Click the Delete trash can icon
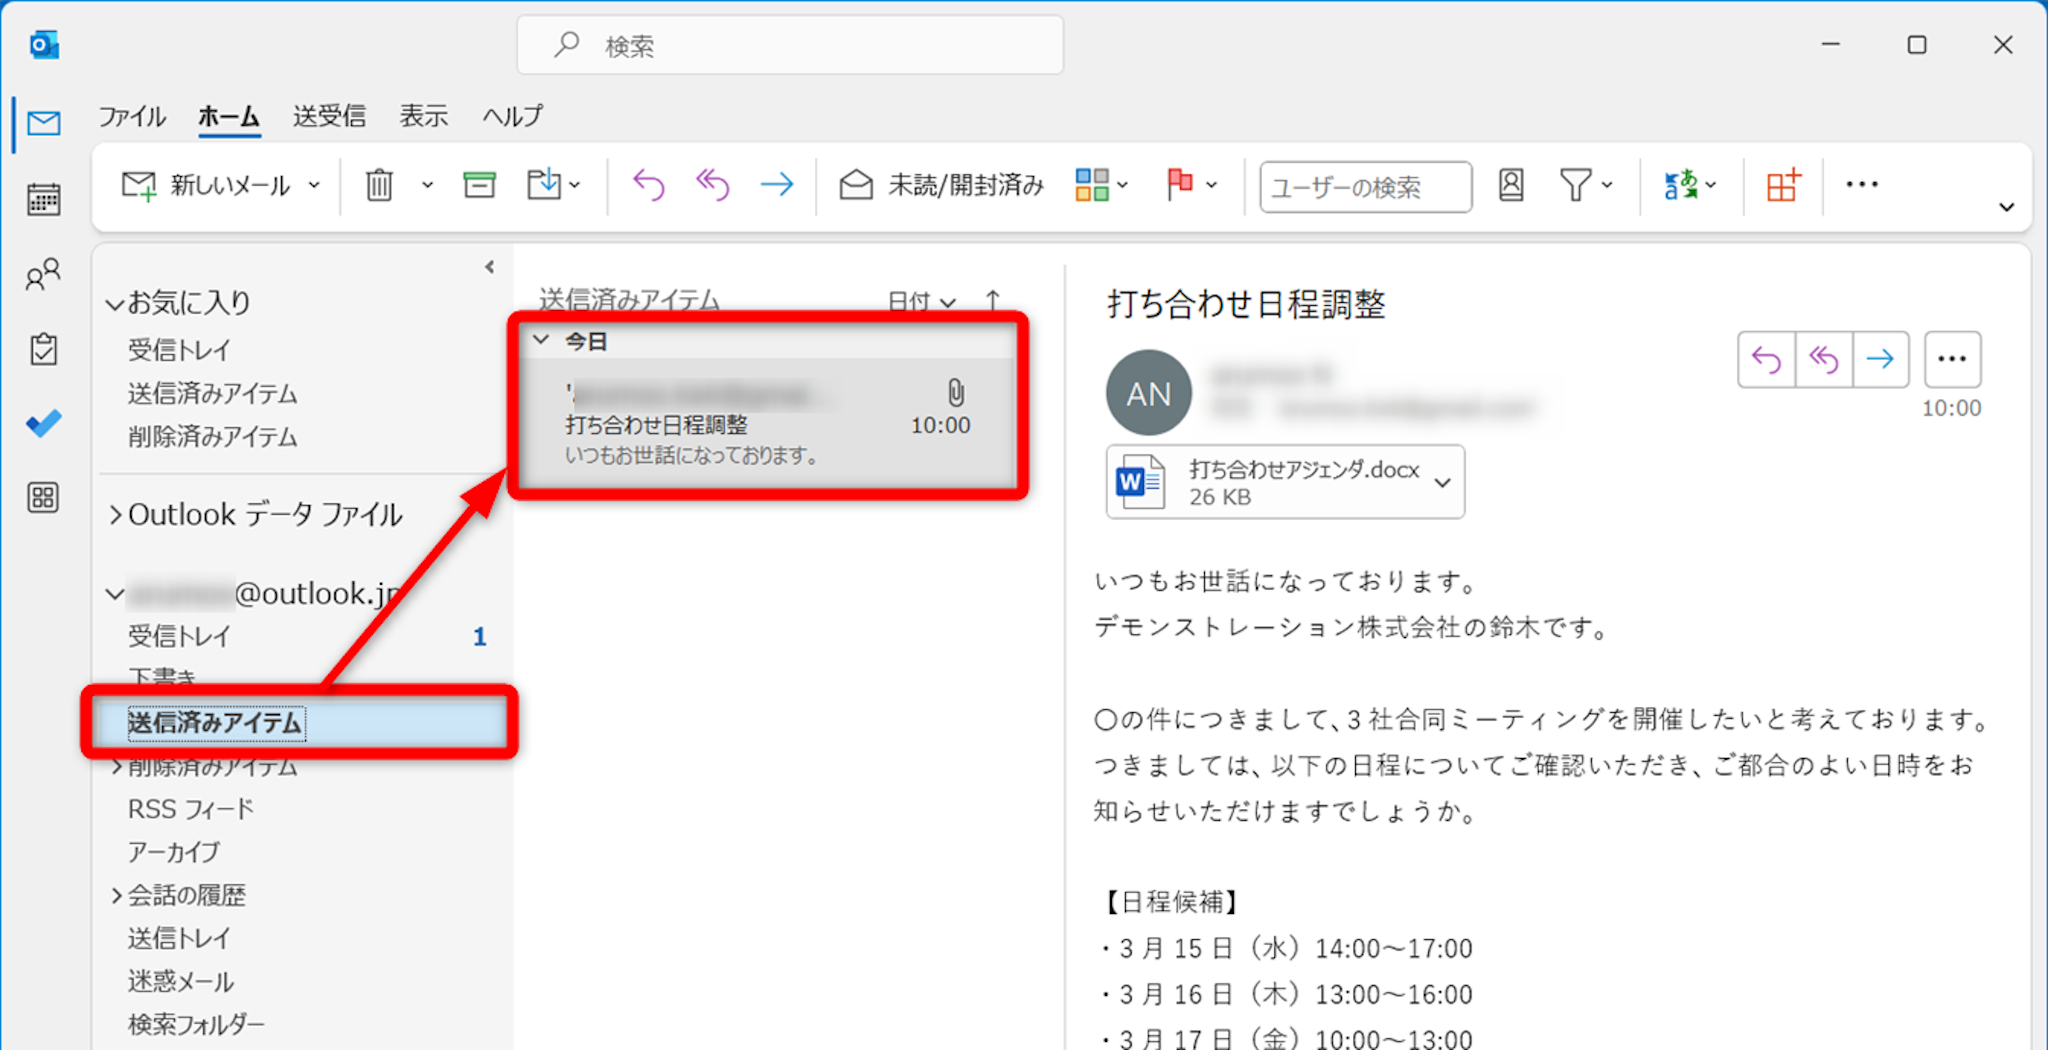The width and height of the screenshot is (2048, 1050). 379,185
